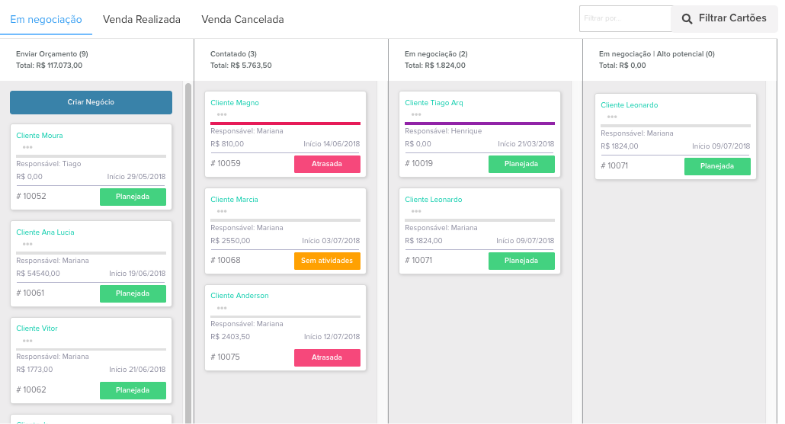Viewport: 785px width, 424px height.
Task: Click the pink color bar on Cliente Magno
Action: 285,123
